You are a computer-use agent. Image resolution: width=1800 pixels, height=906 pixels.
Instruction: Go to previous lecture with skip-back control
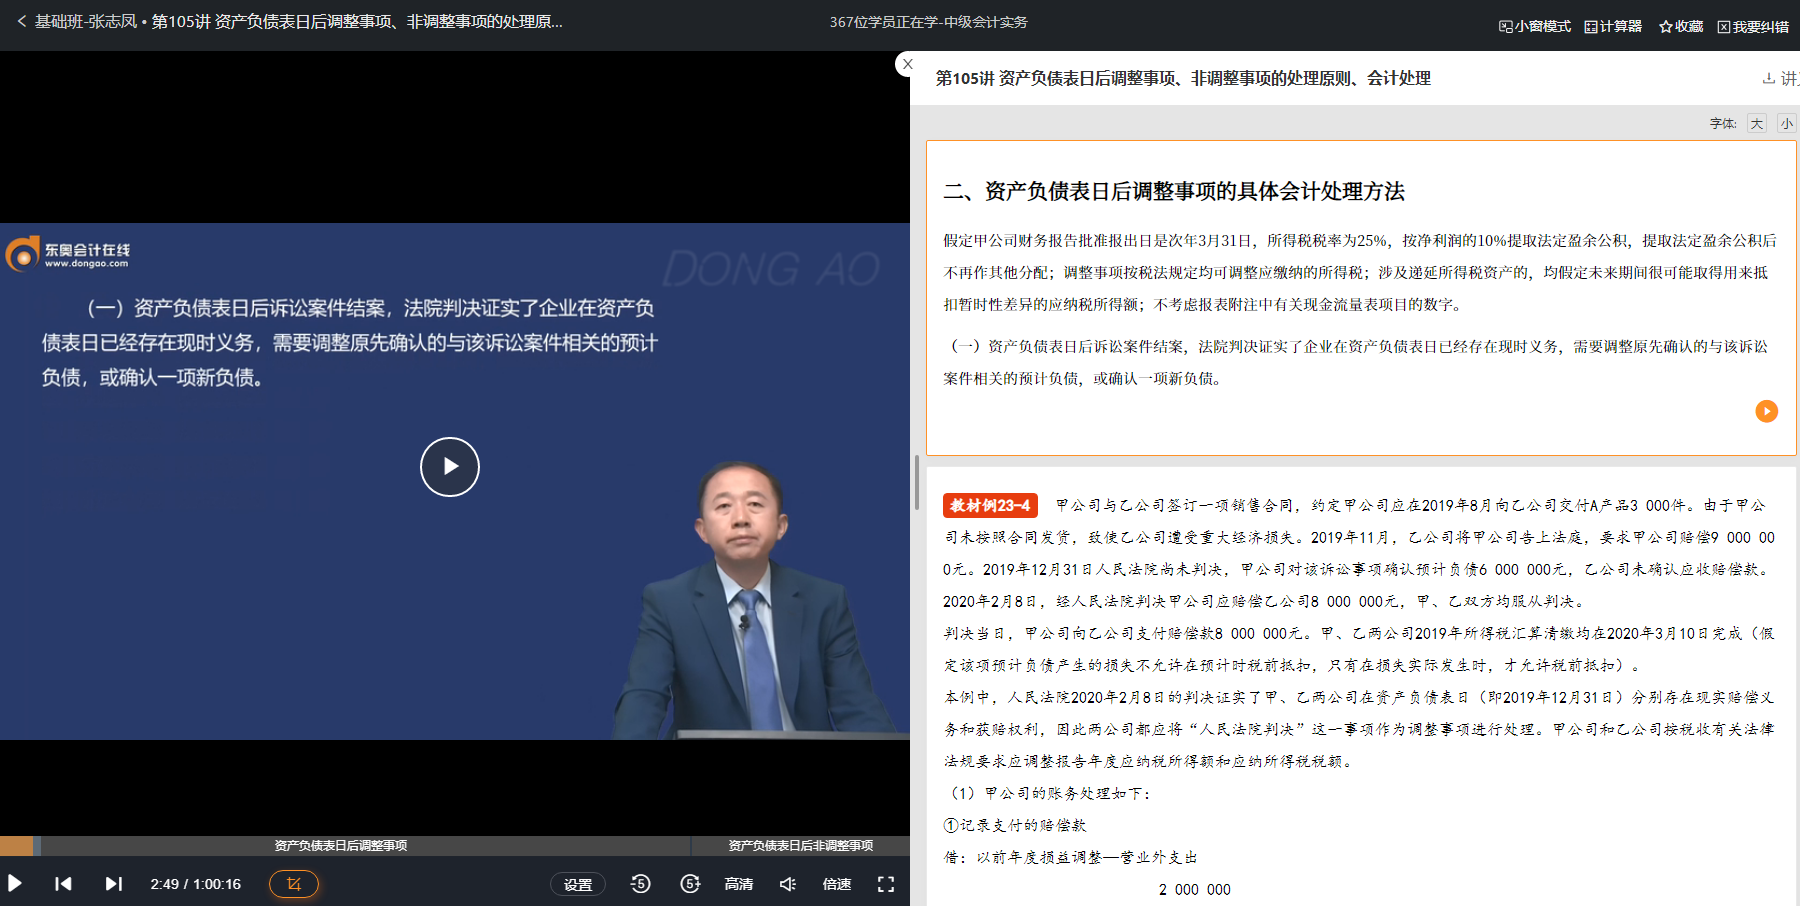(x=64, y=884)
